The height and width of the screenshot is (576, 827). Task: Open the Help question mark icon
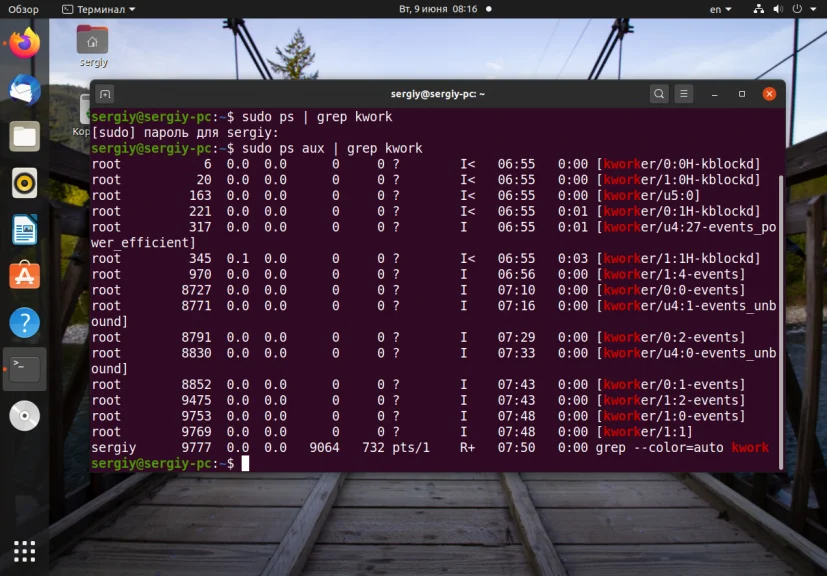click(x=25, y=322)
